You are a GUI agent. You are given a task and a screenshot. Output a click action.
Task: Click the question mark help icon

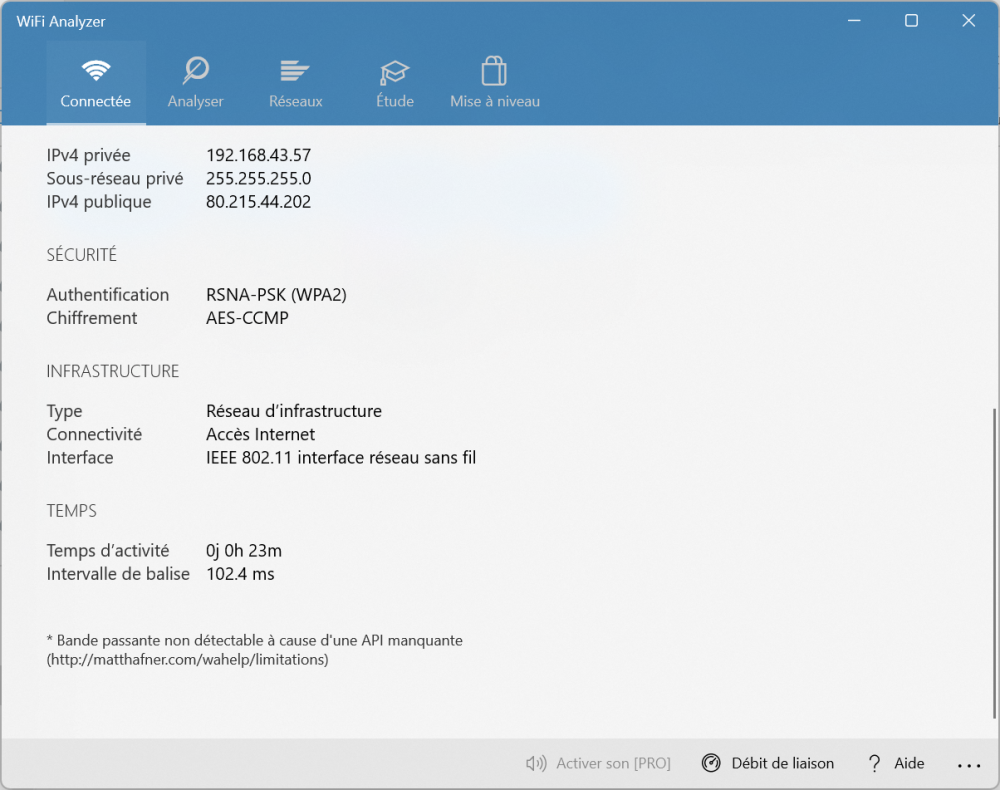[874, 763]
